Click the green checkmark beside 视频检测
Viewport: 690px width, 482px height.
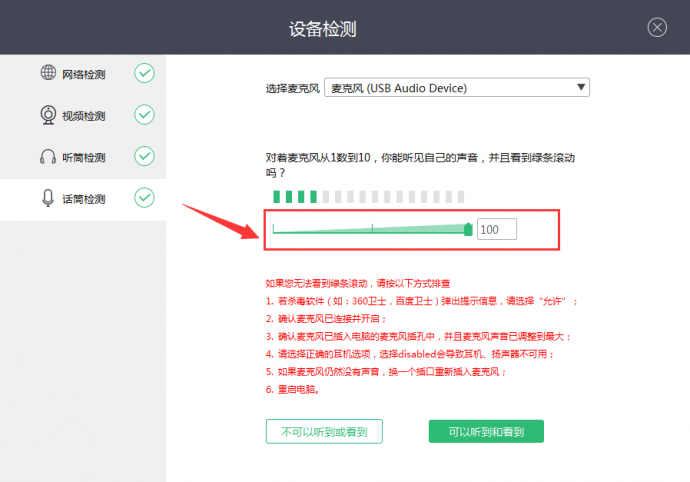click(145, 114)
